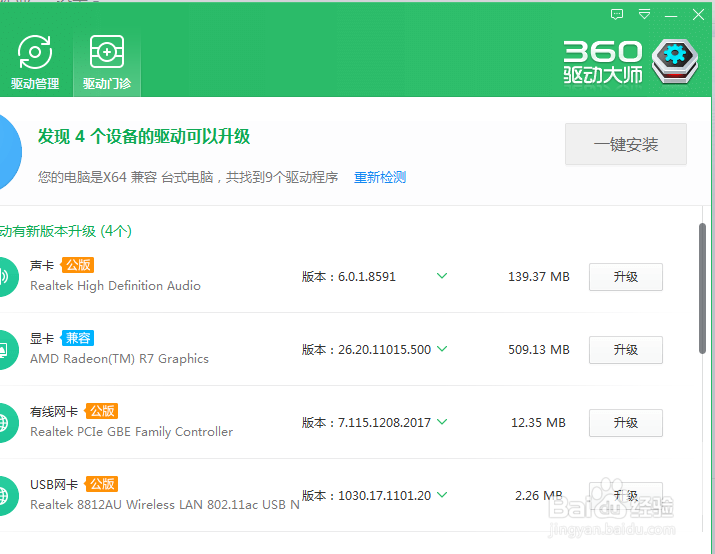Image resolution: width=715 pixels, height=554 pixels.
Task: Close the 360驱动大师 window
Action: pos(698,15)
